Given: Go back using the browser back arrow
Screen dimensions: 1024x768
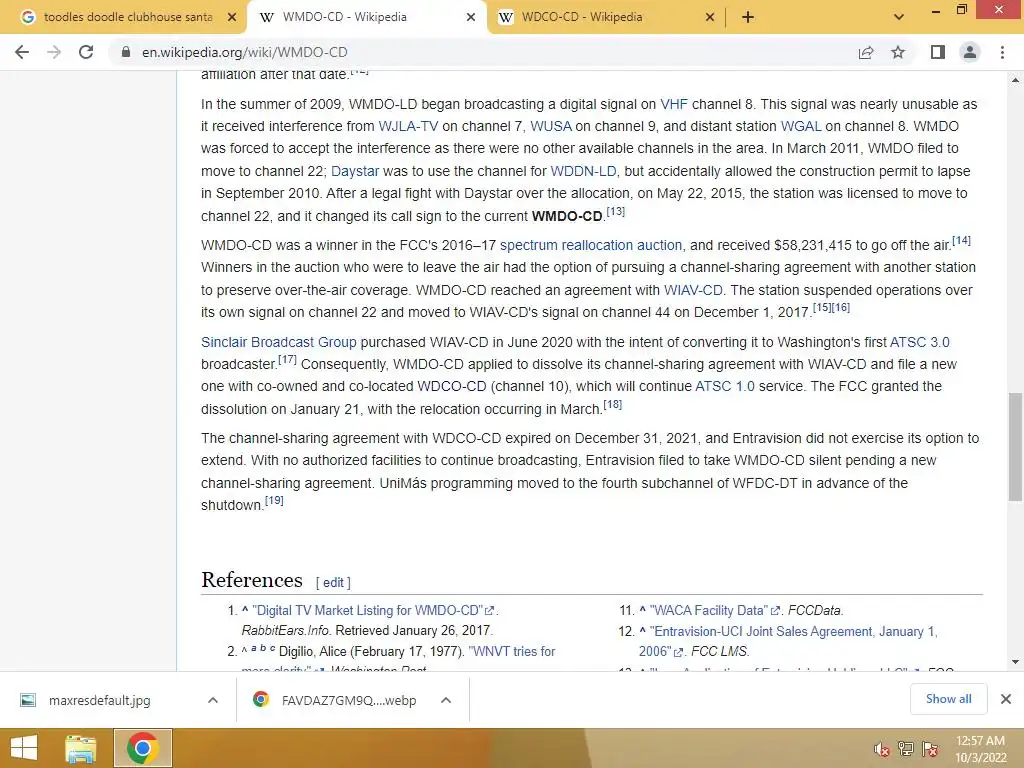Looking at the screenshot, I should point(22,52).
